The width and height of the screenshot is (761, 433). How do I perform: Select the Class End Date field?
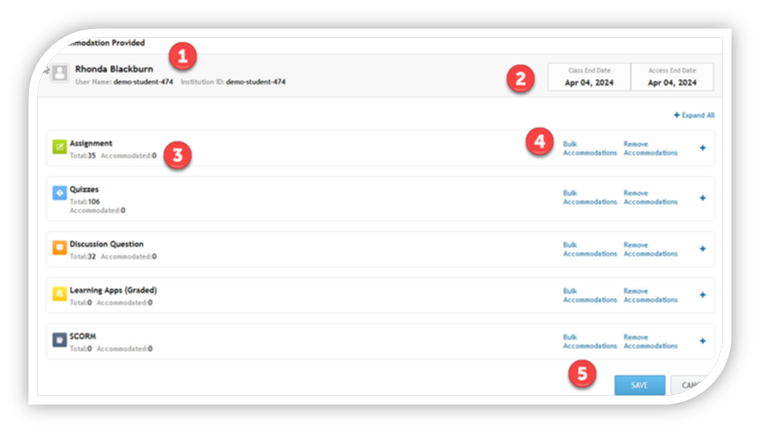(588, 78)
